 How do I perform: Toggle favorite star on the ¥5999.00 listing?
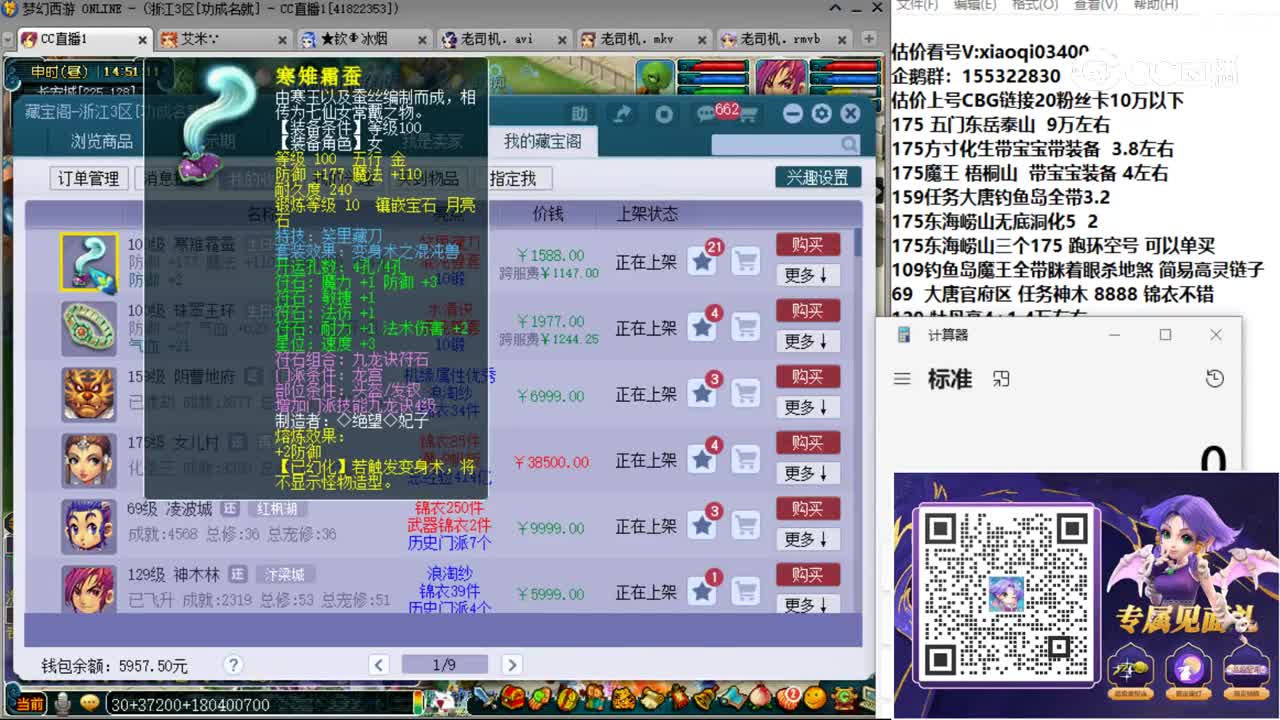[x=703, y=592]
